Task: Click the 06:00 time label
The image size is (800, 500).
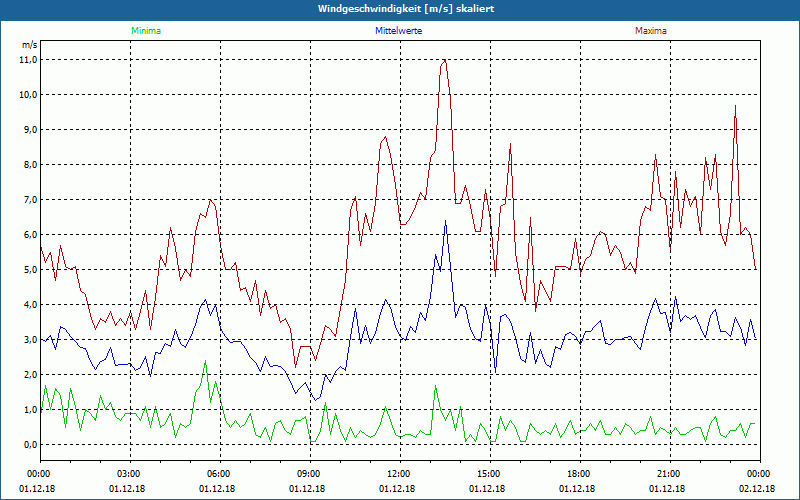Action: tap(220, 474)
